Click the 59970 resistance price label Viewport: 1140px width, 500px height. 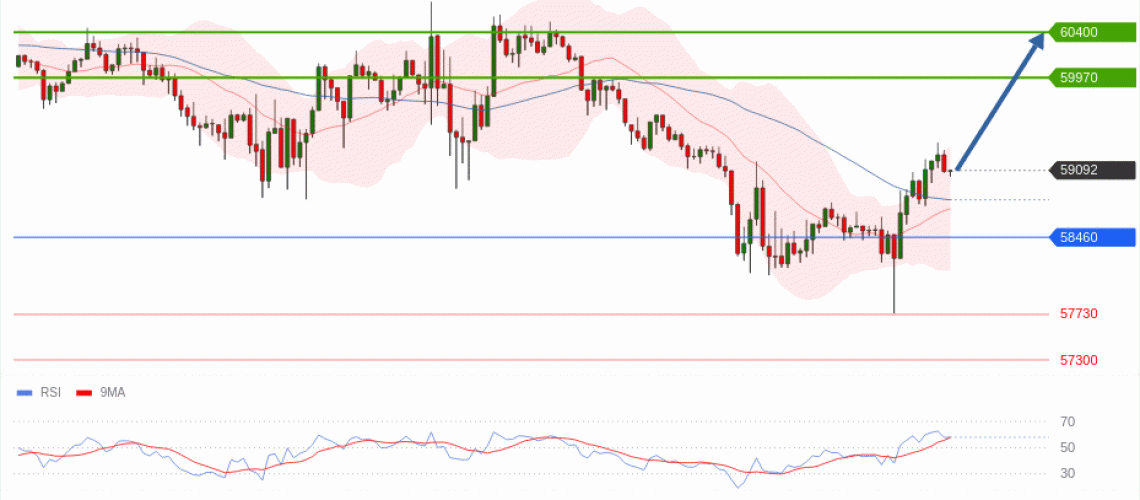click(x=1092, y=77)
